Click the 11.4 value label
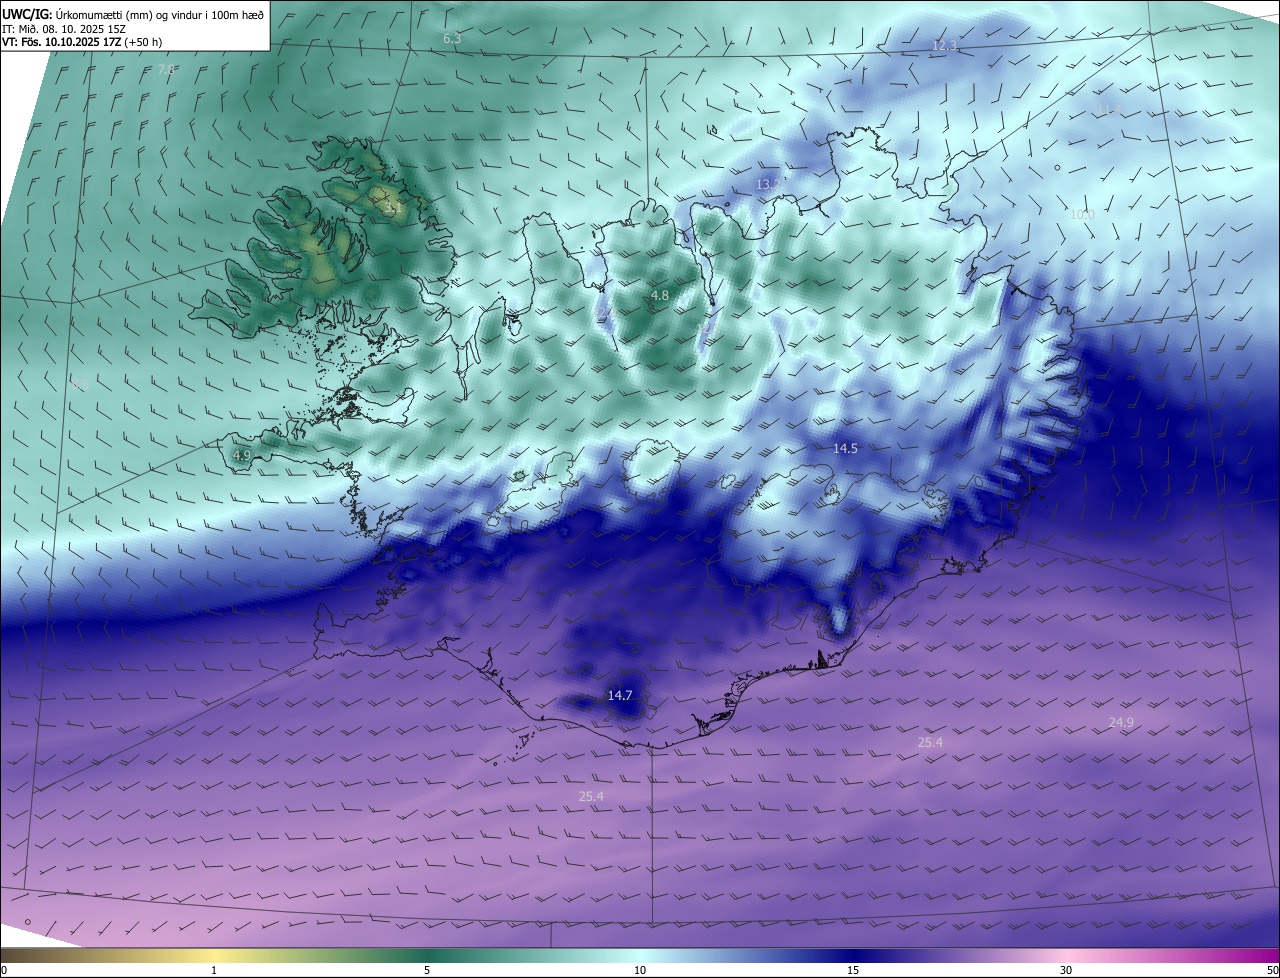 1109,109
